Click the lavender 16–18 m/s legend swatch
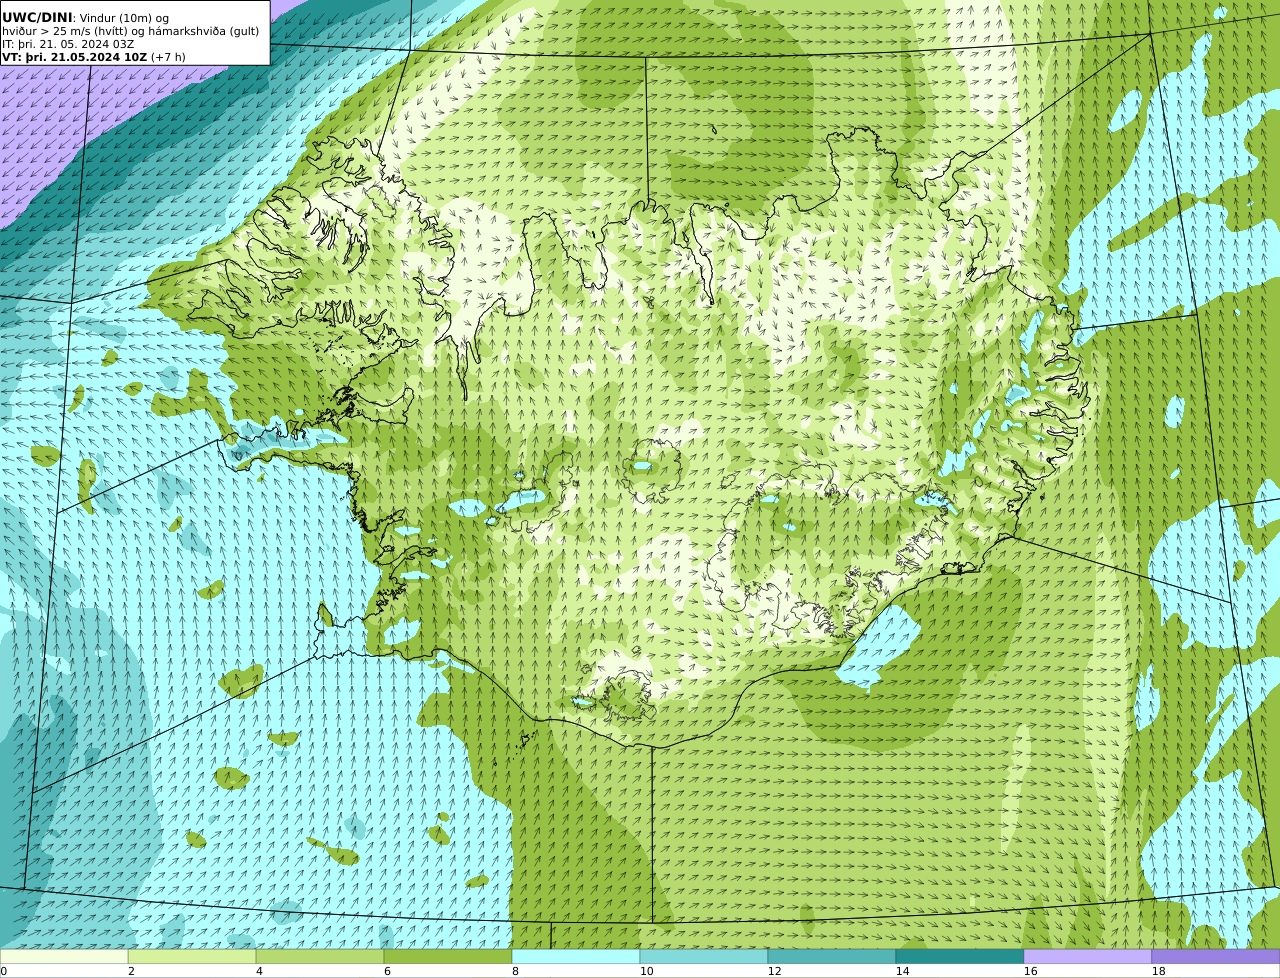The height and width of the screenshot is (978, 1280). 1088,956
